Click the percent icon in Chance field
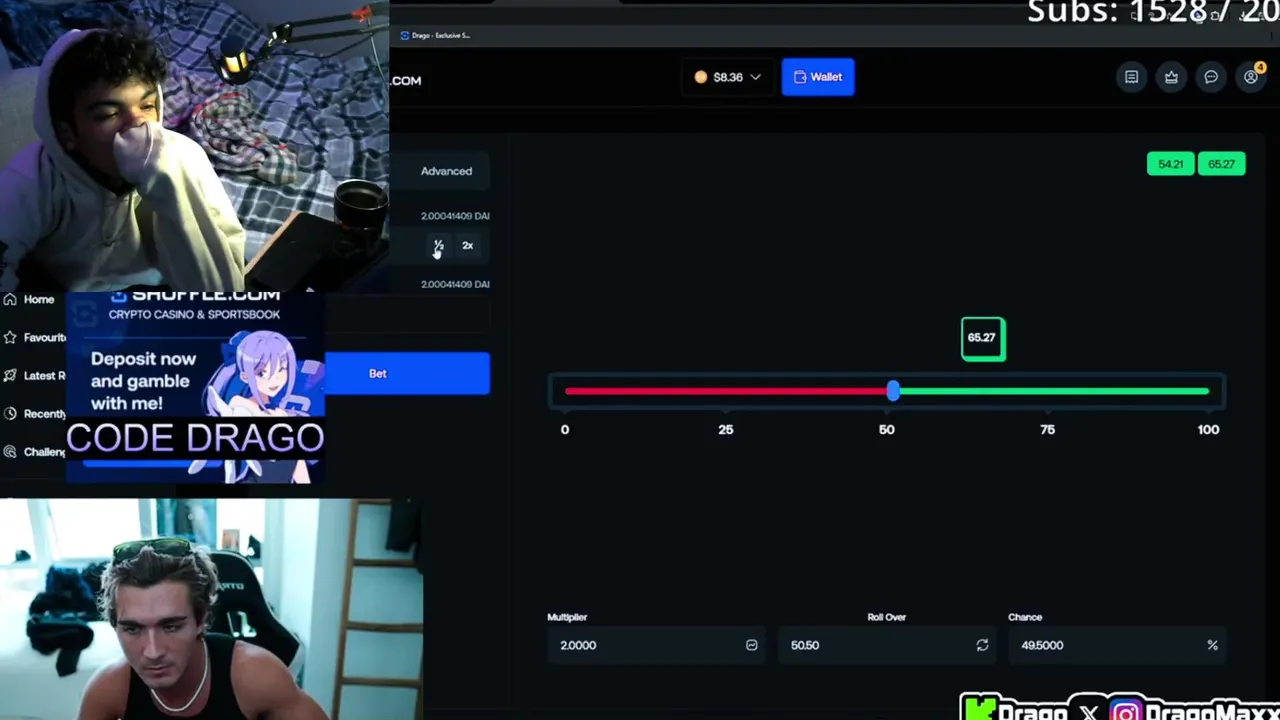 click(x=1212, y=645)
